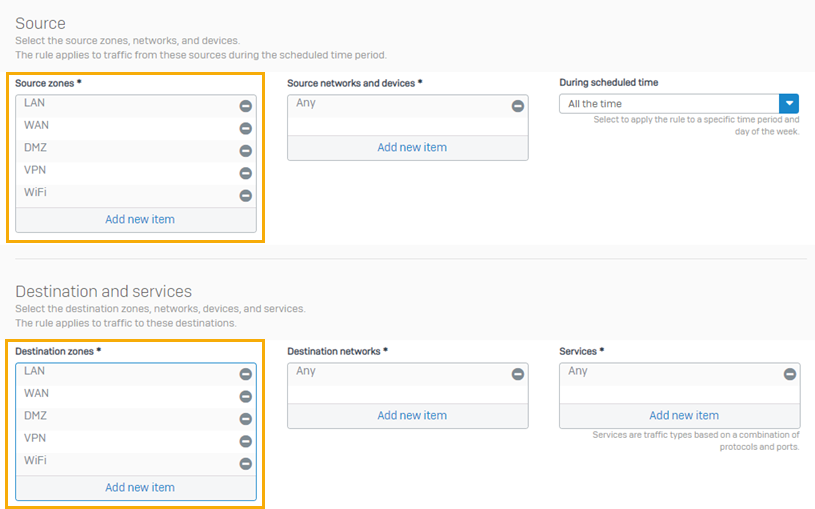Open the scheduled time dropdown arrow
Image resolution: width=815 pixels, height=509 pixels.
[789, 104]
